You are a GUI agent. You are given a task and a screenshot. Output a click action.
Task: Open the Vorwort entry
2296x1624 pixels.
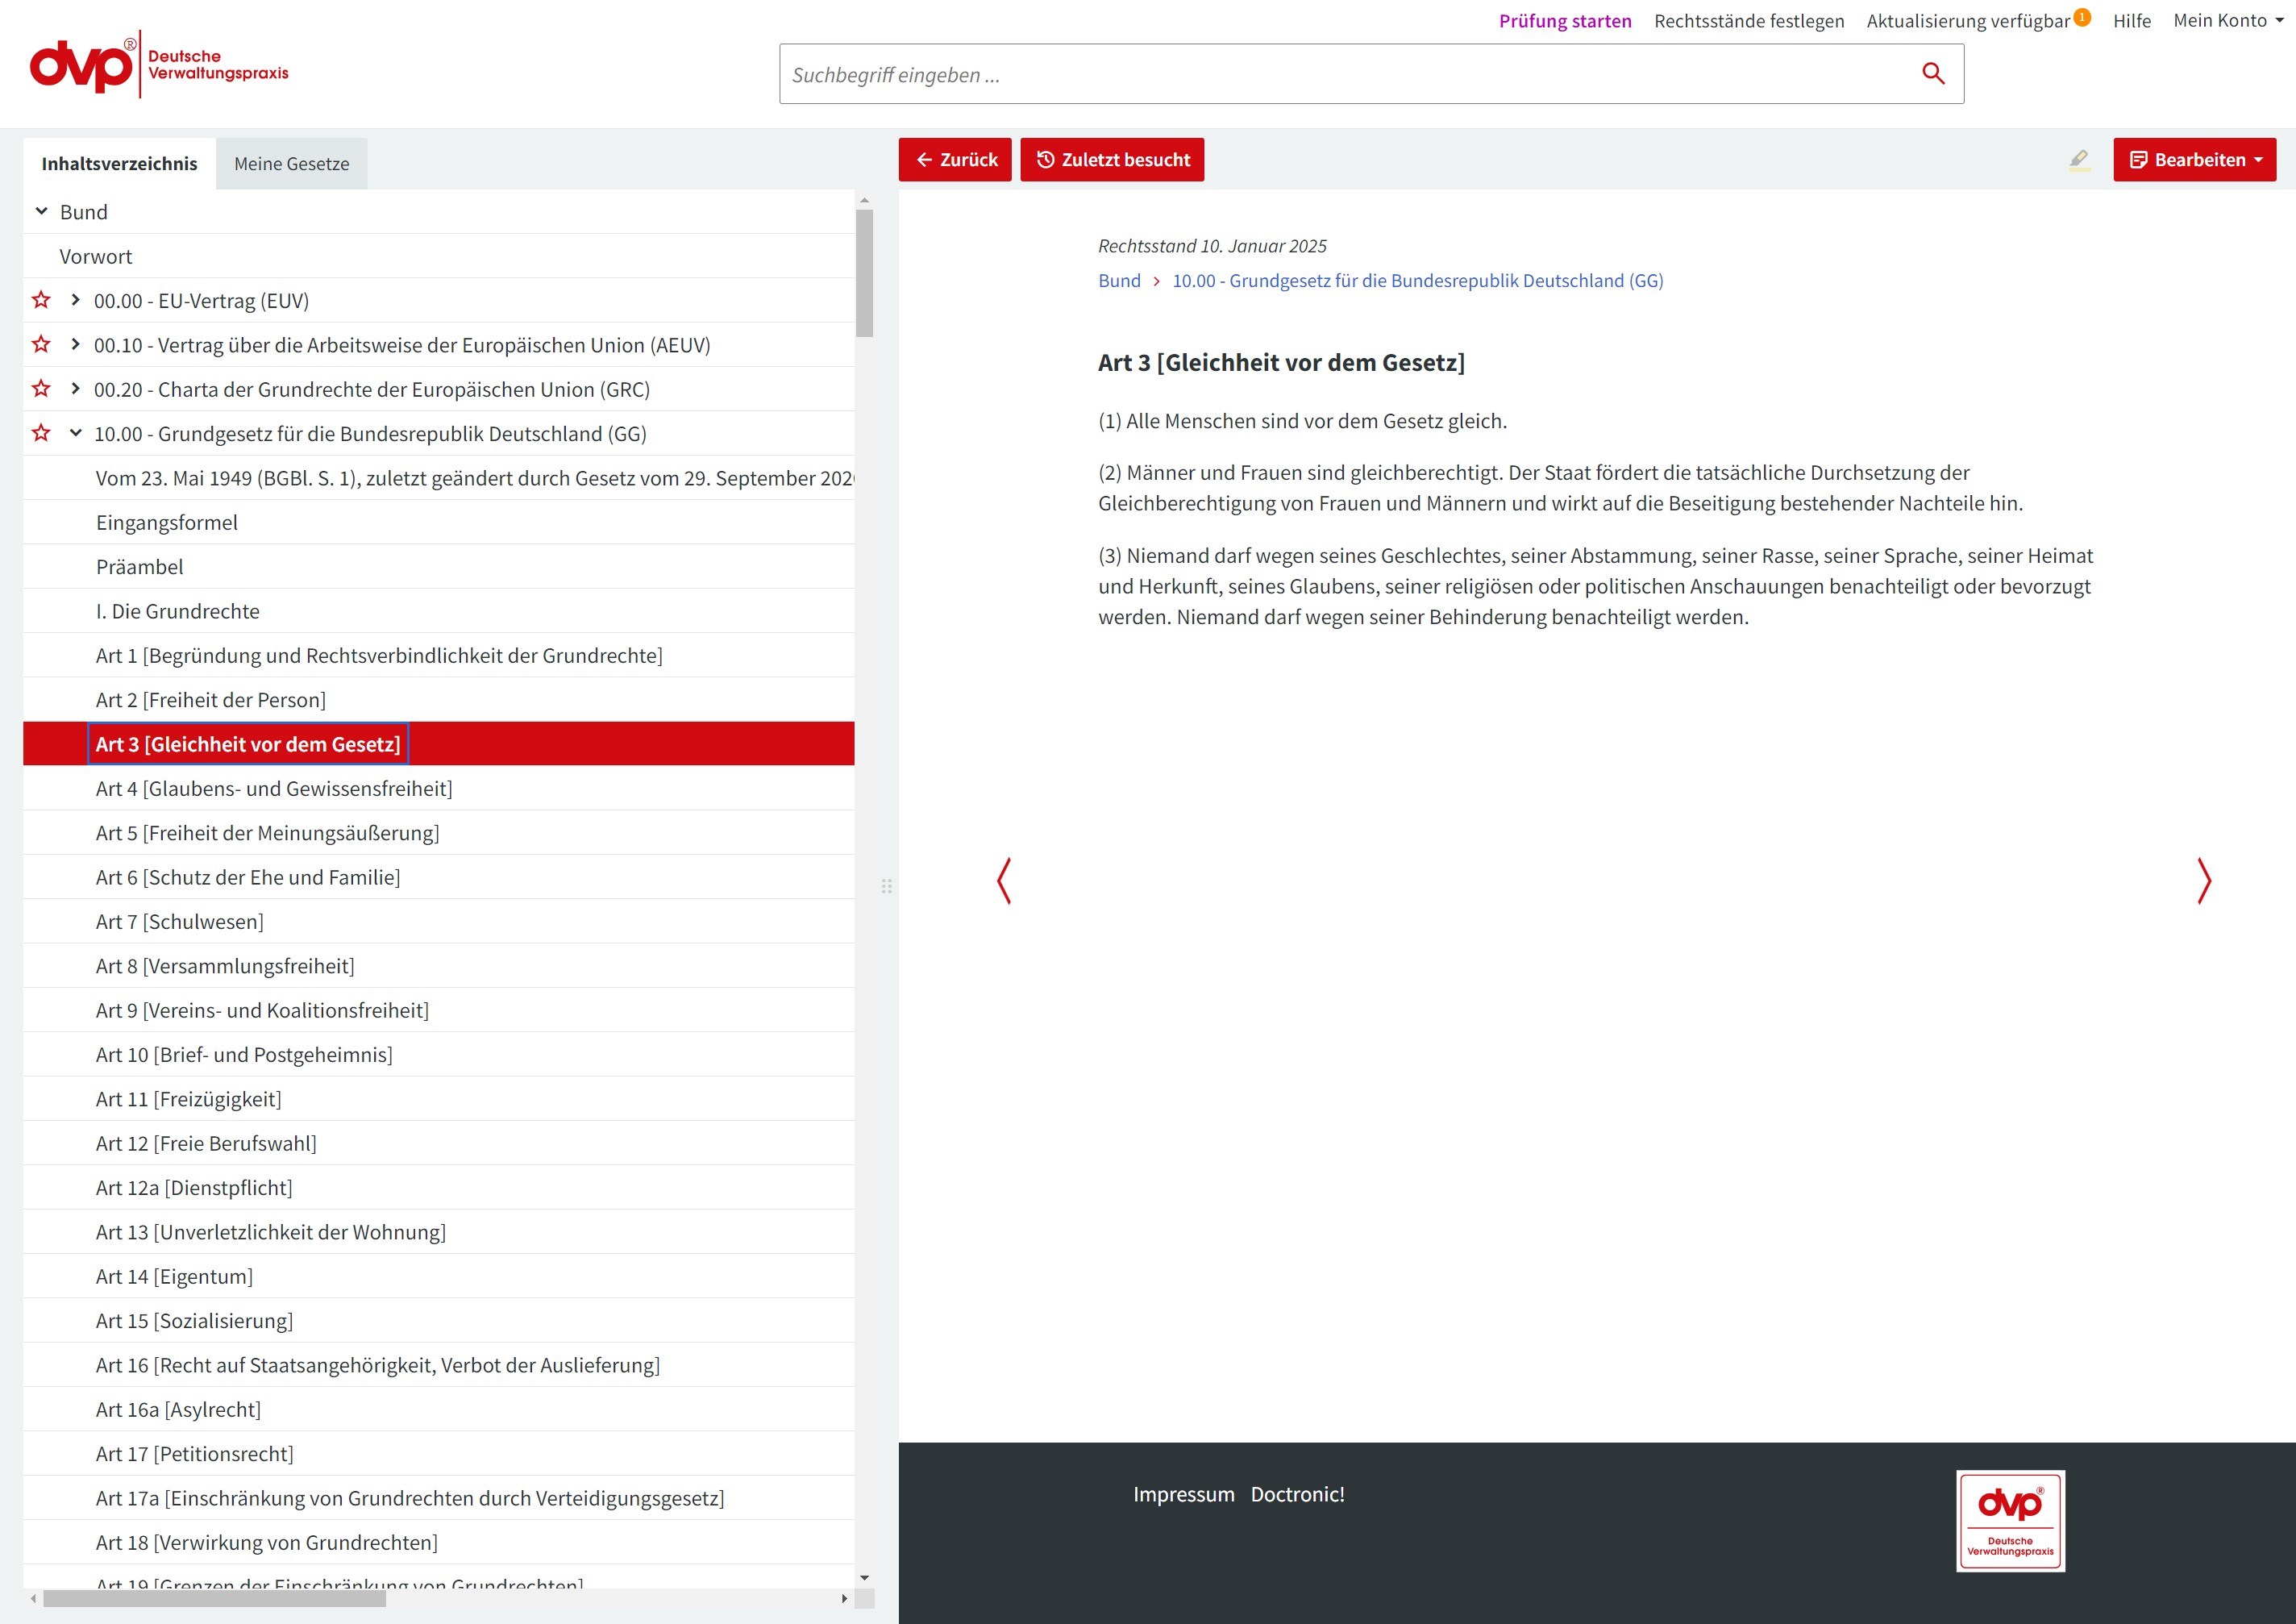pyautogui.click(x=95, y=256)
